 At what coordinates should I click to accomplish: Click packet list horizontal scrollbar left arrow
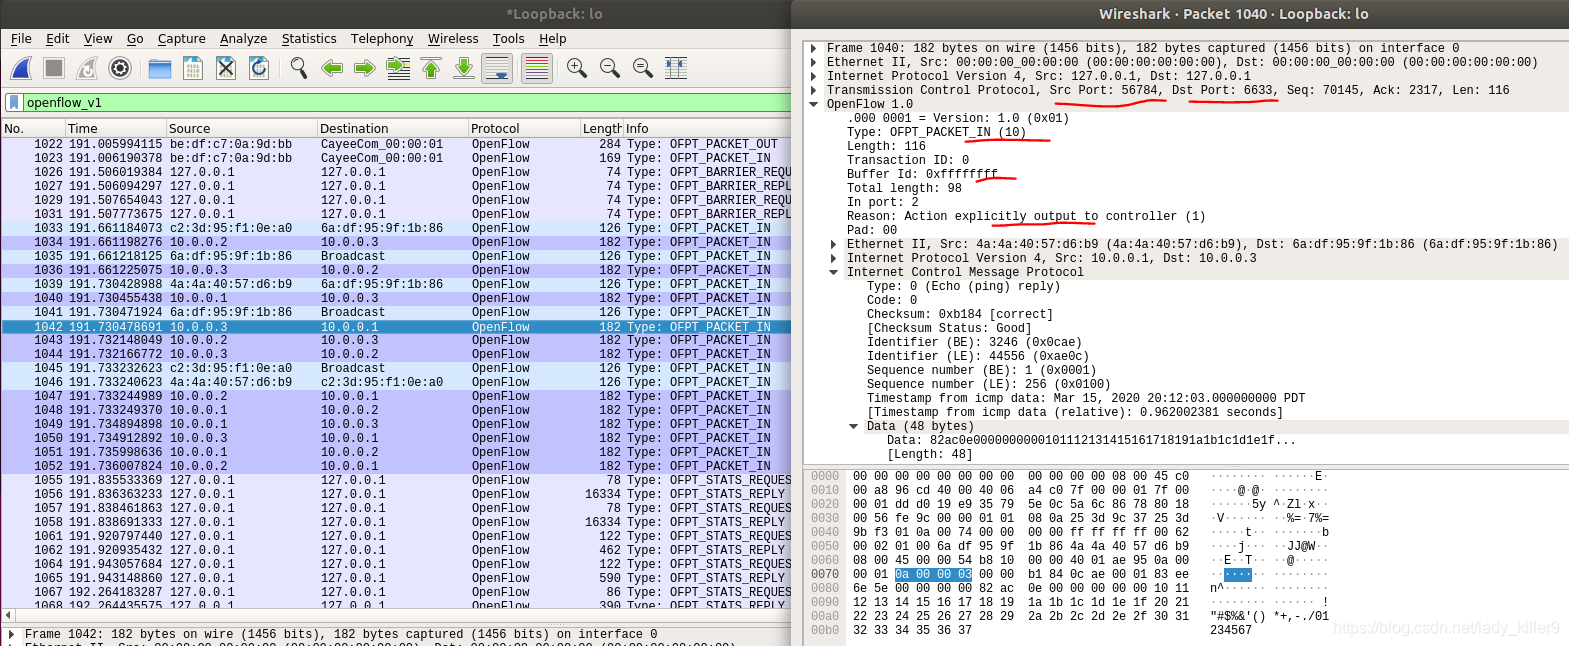(8, 615)
